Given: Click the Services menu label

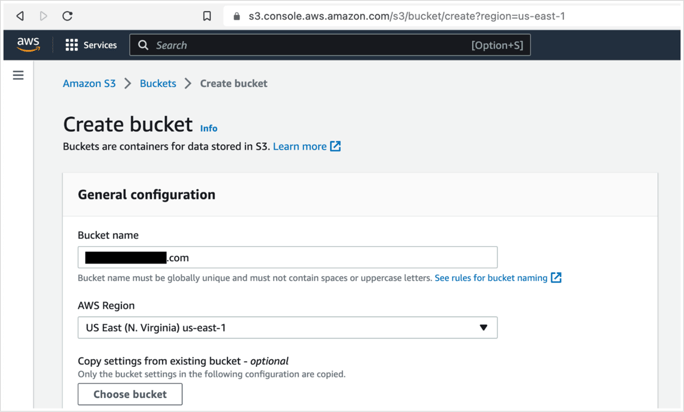Looking at the screenshot, I should tap(100, 45).
